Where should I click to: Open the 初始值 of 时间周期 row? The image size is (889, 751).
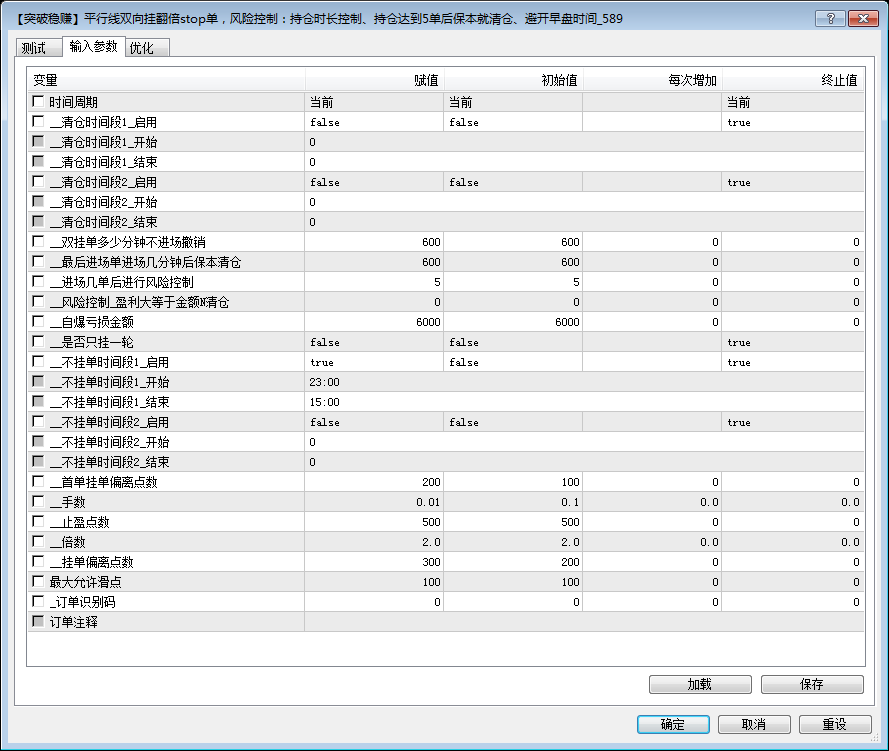tap(513, 102)
